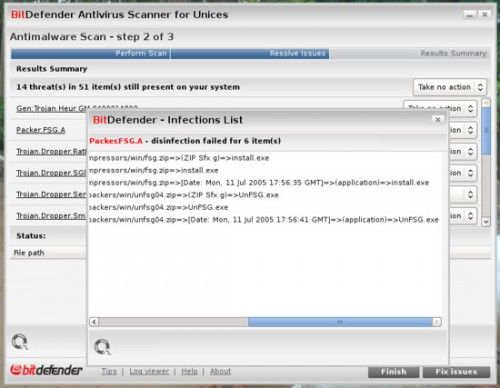Select the Resolve Issues step tab
This screenshot has height=388, width=500.
pyautogui.click(x=250, y=53)
